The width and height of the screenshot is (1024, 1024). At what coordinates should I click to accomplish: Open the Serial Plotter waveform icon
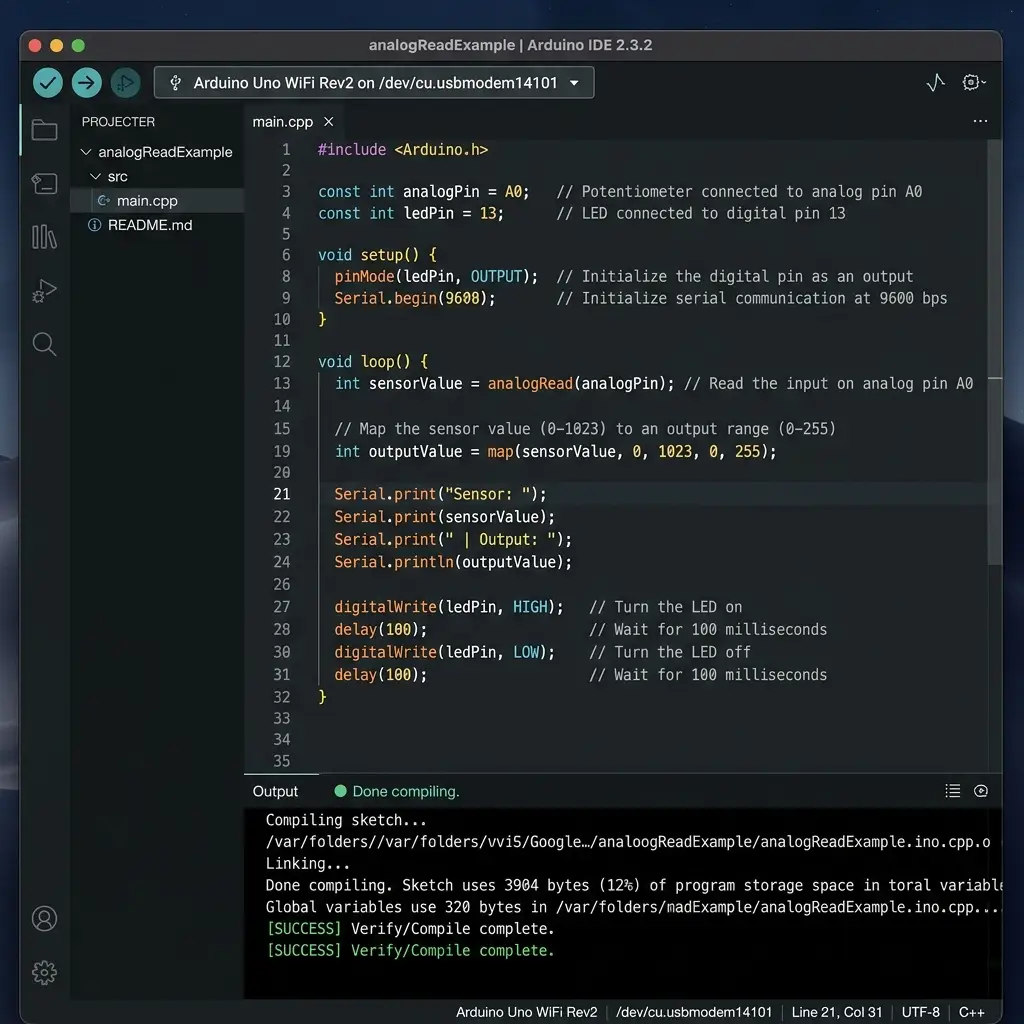[935, 82]
